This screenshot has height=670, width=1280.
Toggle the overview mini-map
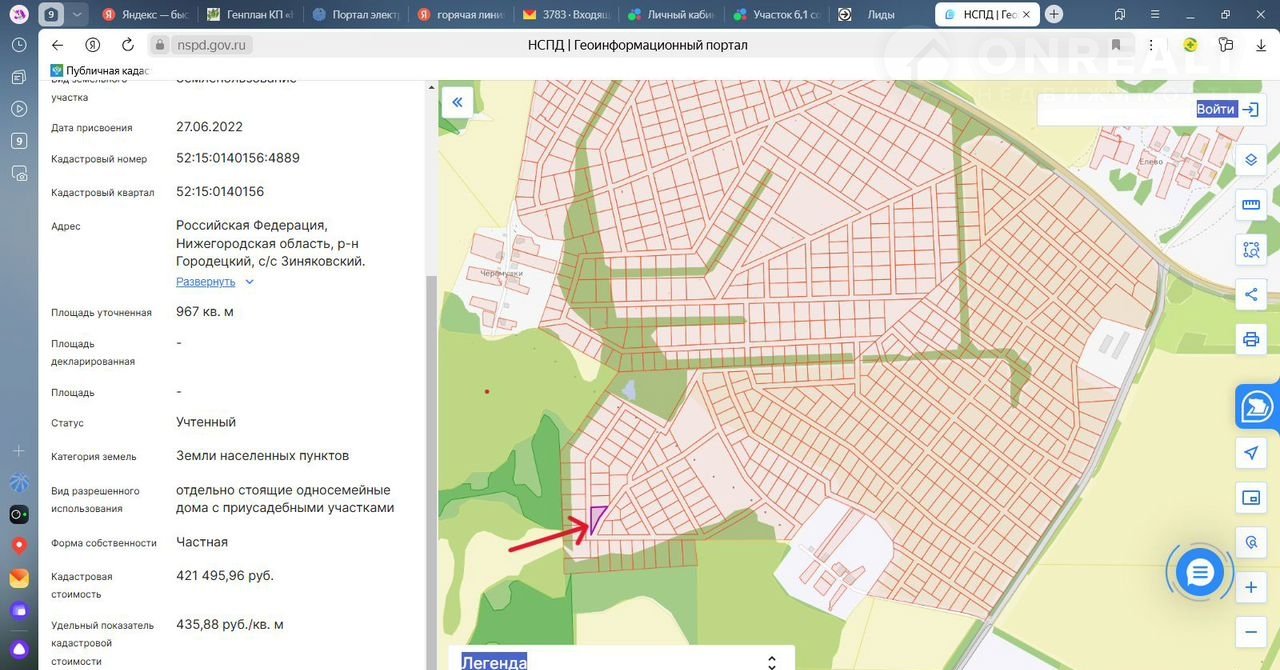pyautogui.click(x=1250, y=498)
